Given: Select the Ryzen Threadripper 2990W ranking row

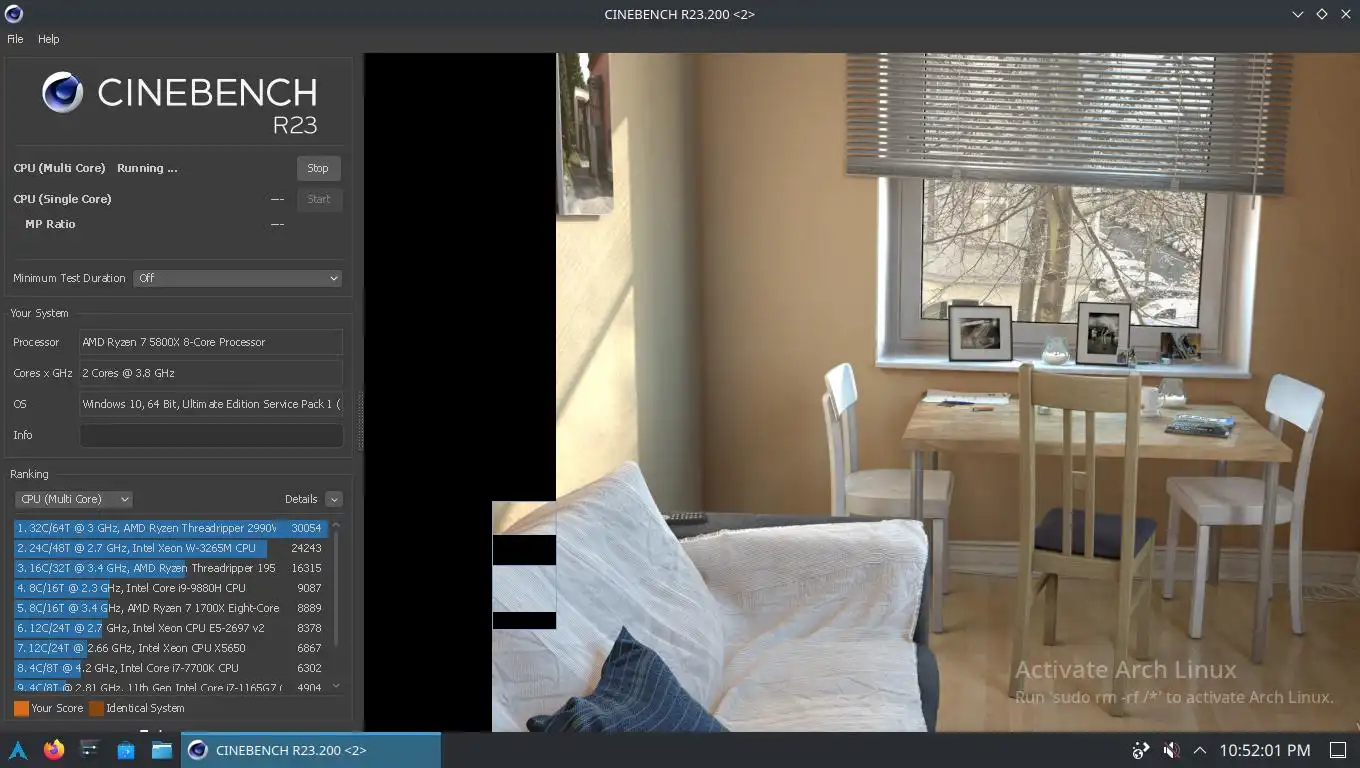Looking at the screenshot, I should coord(170,528).
